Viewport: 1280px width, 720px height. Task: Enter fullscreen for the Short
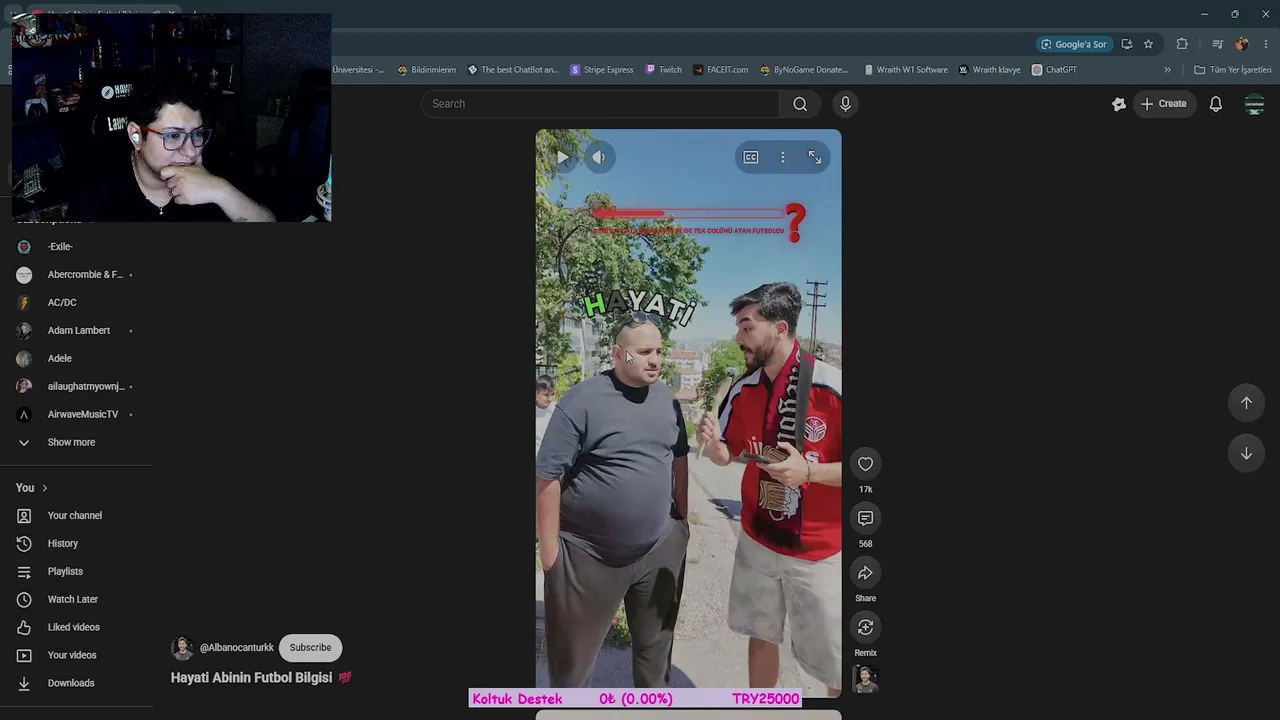(815, 157)
